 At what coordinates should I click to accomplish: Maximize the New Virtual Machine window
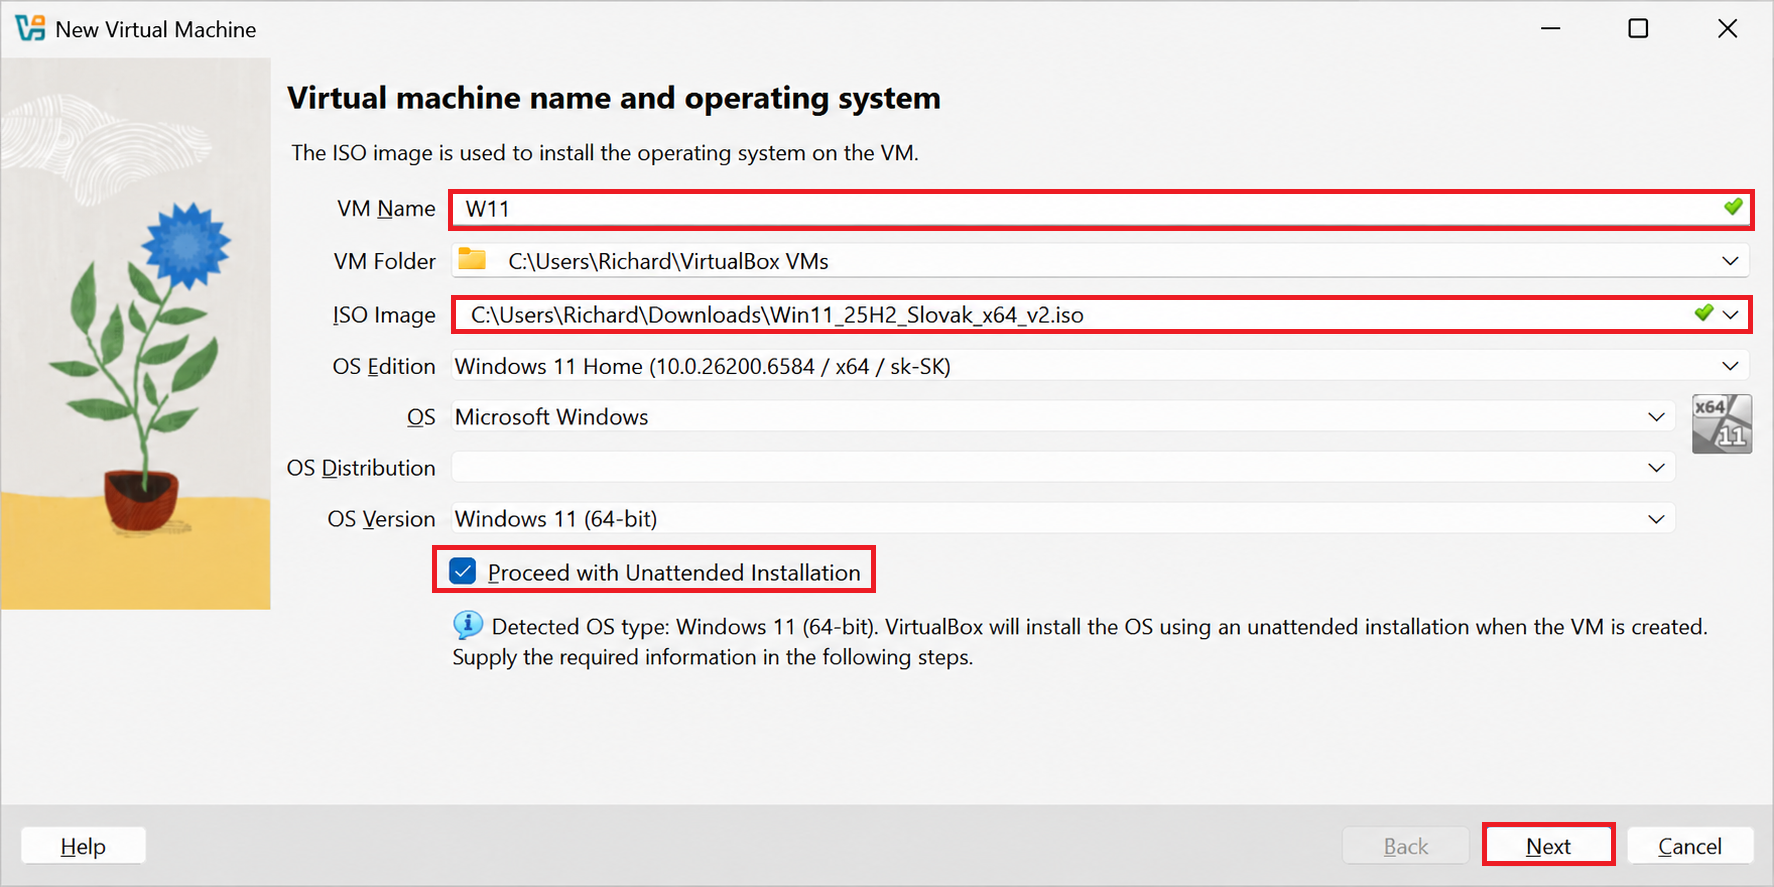click(1638, 28)
